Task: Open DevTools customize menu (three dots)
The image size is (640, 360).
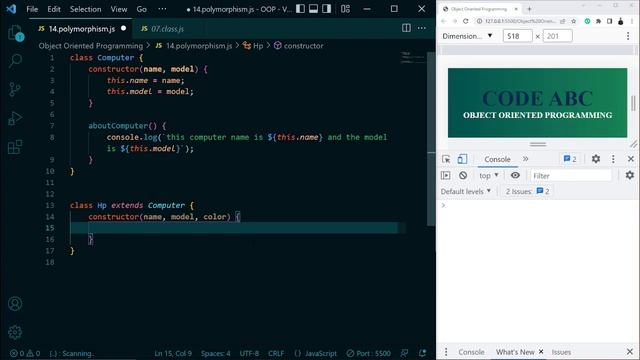Action: pos(613,159)
